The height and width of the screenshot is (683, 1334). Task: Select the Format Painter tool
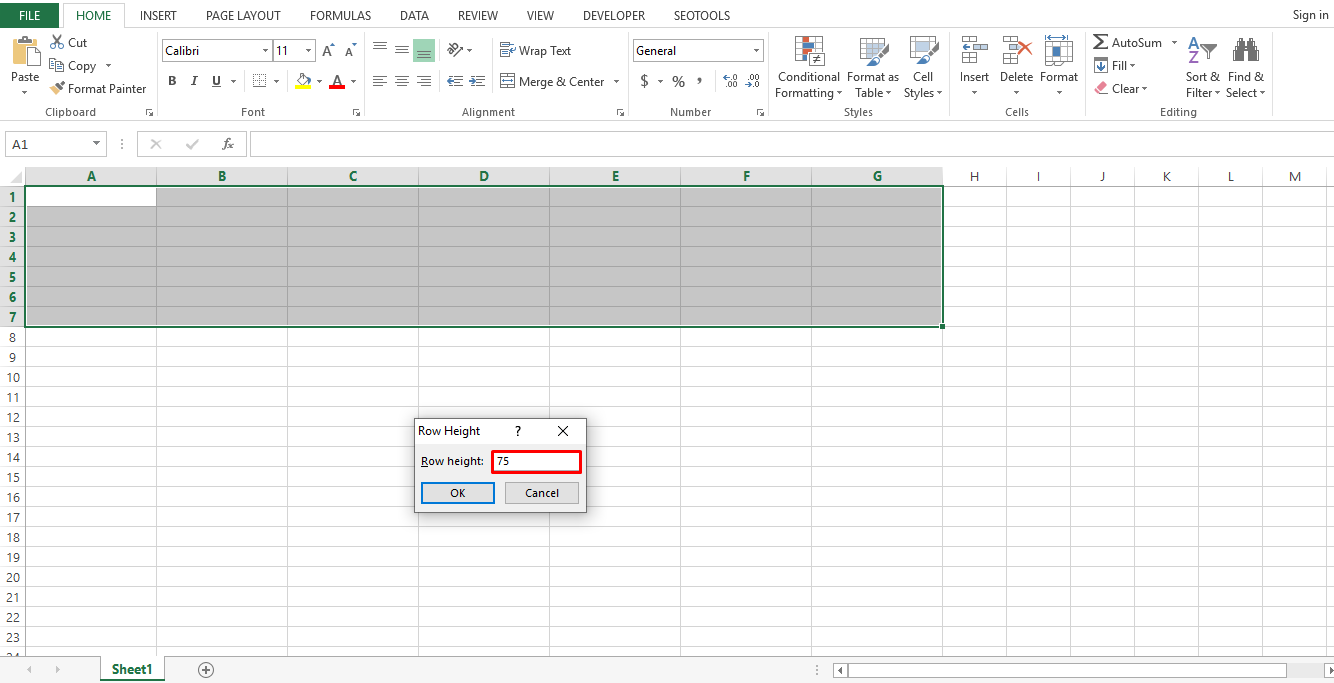coord(98,88)
